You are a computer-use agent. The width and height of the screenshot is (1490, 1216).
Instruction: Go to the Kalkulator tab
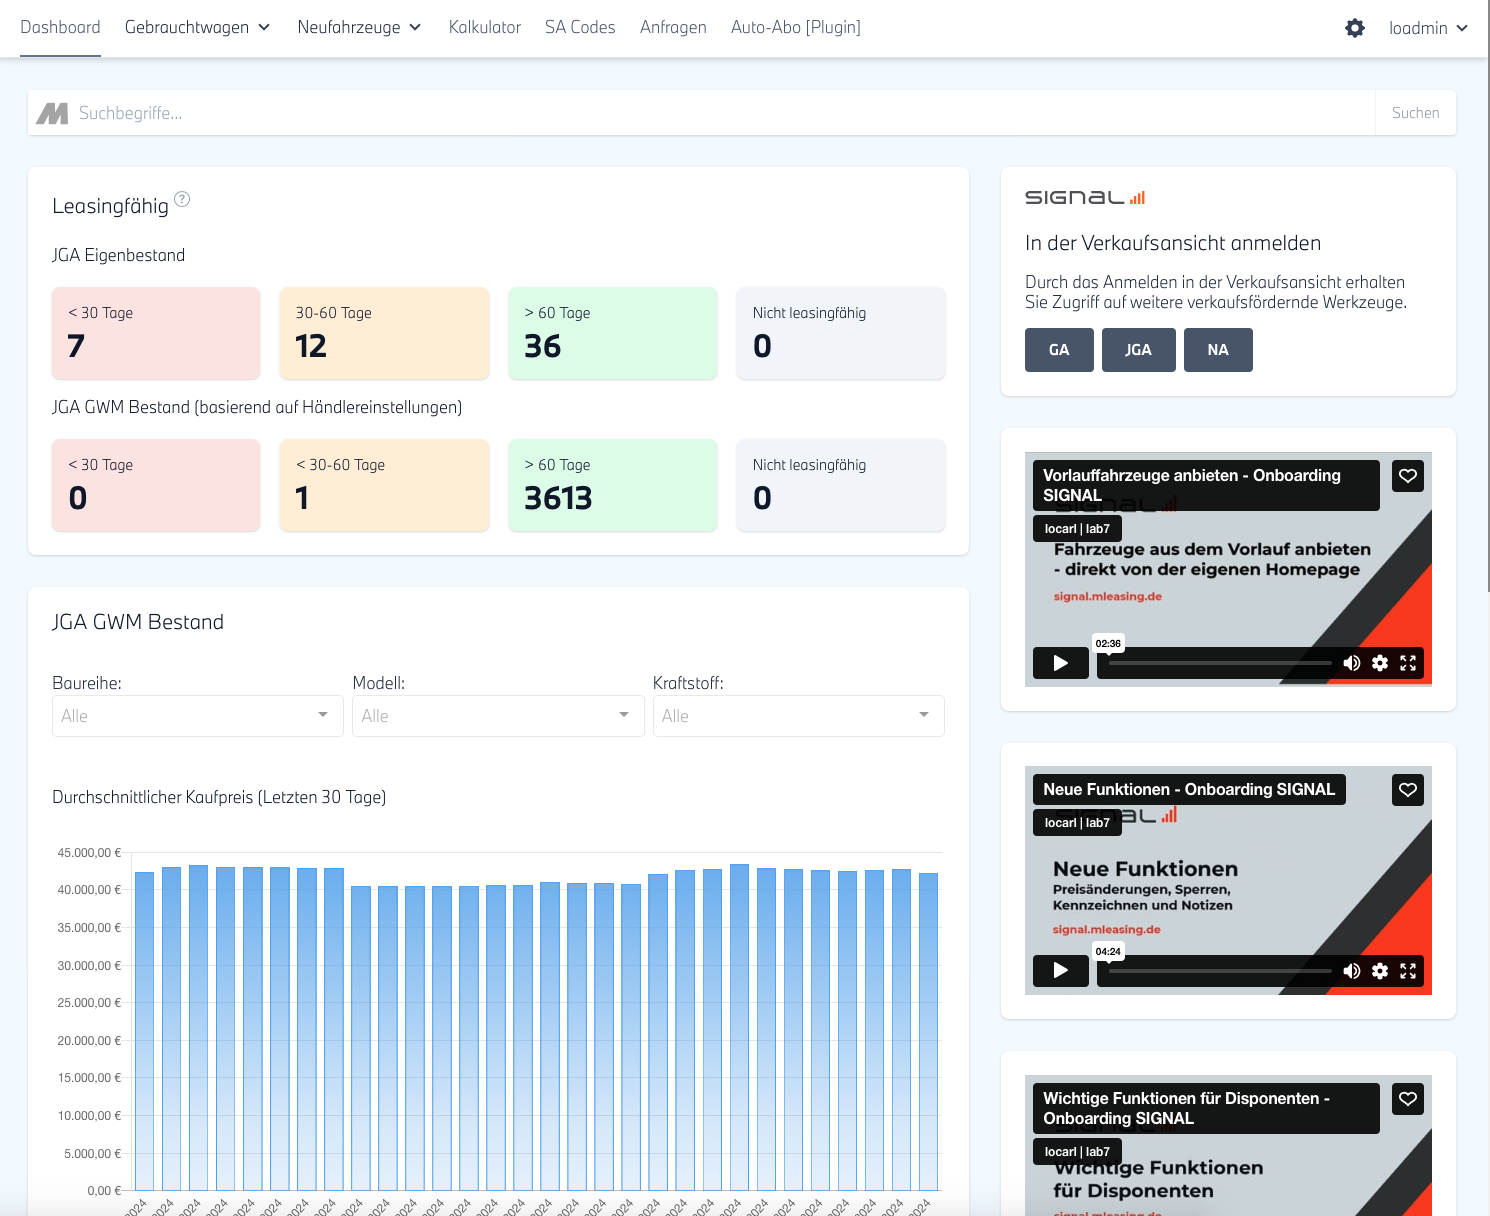(x=485, y=28)
